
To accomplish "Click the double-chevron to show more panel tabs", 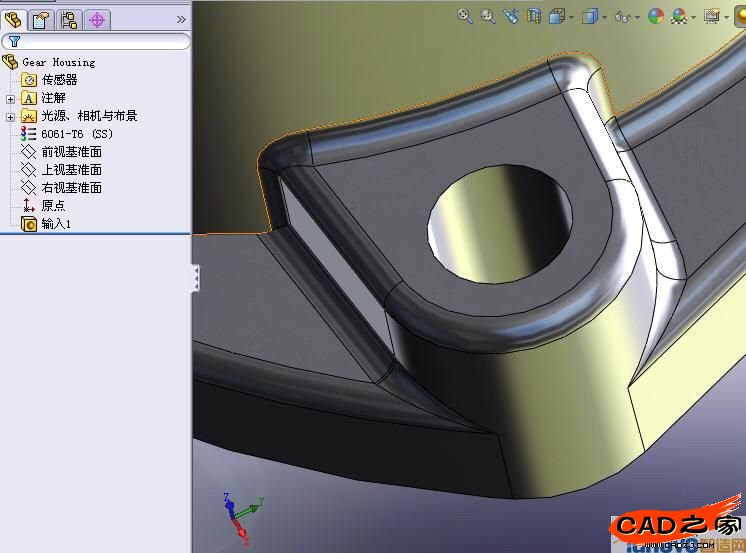I will pyautogui.click(x=181, y=18).
